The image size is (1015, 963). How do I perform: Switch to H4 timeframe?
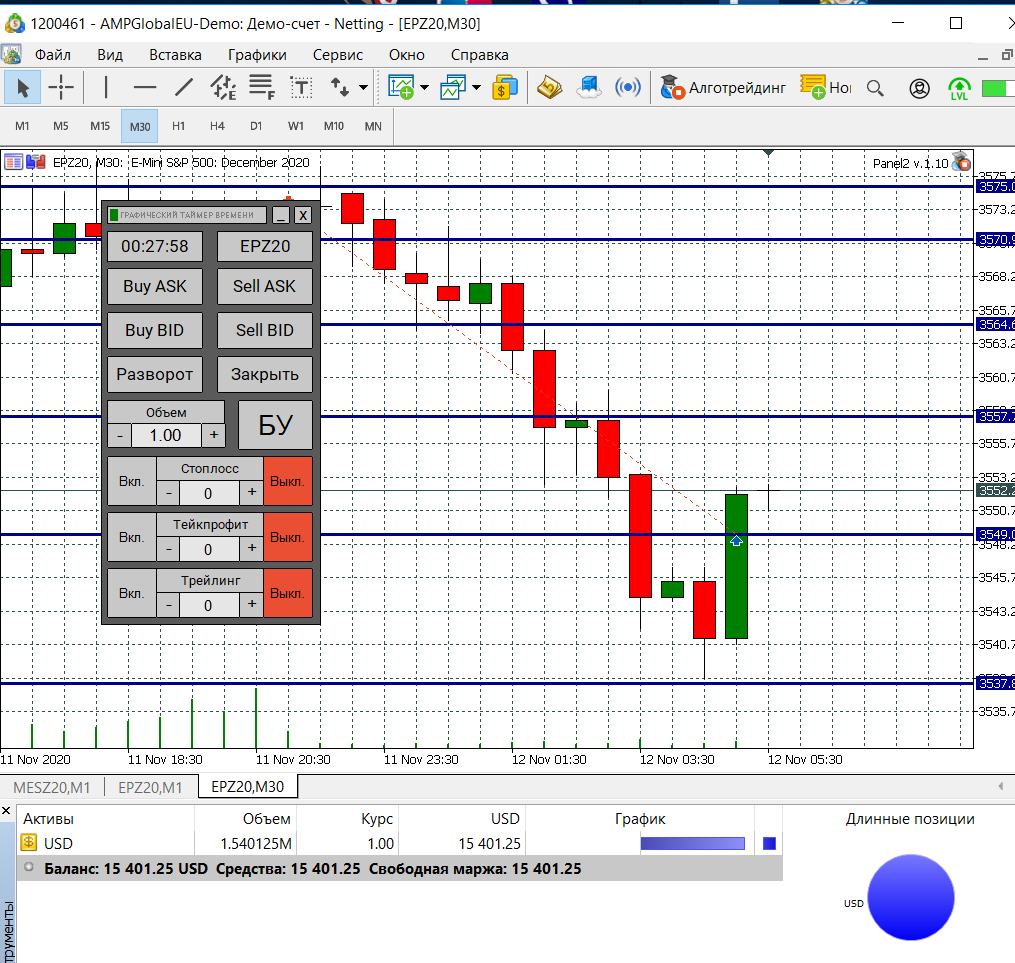[218, 126]
